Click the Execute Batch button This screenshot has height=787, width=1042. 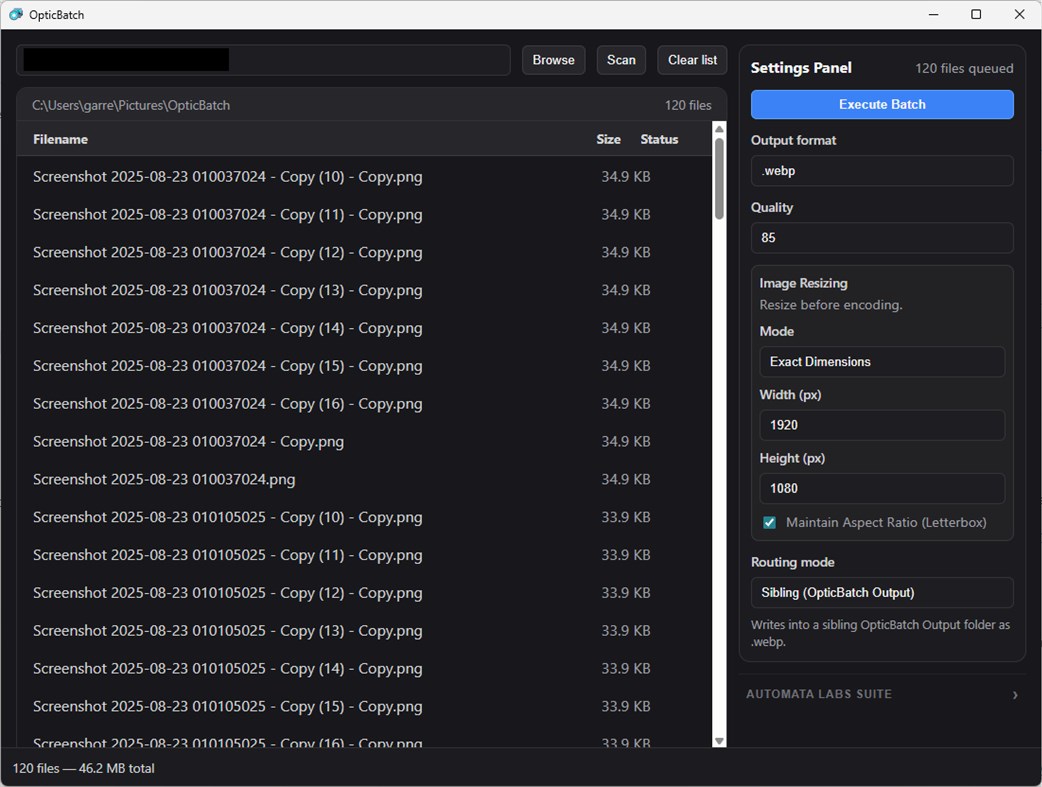(881, 104)
